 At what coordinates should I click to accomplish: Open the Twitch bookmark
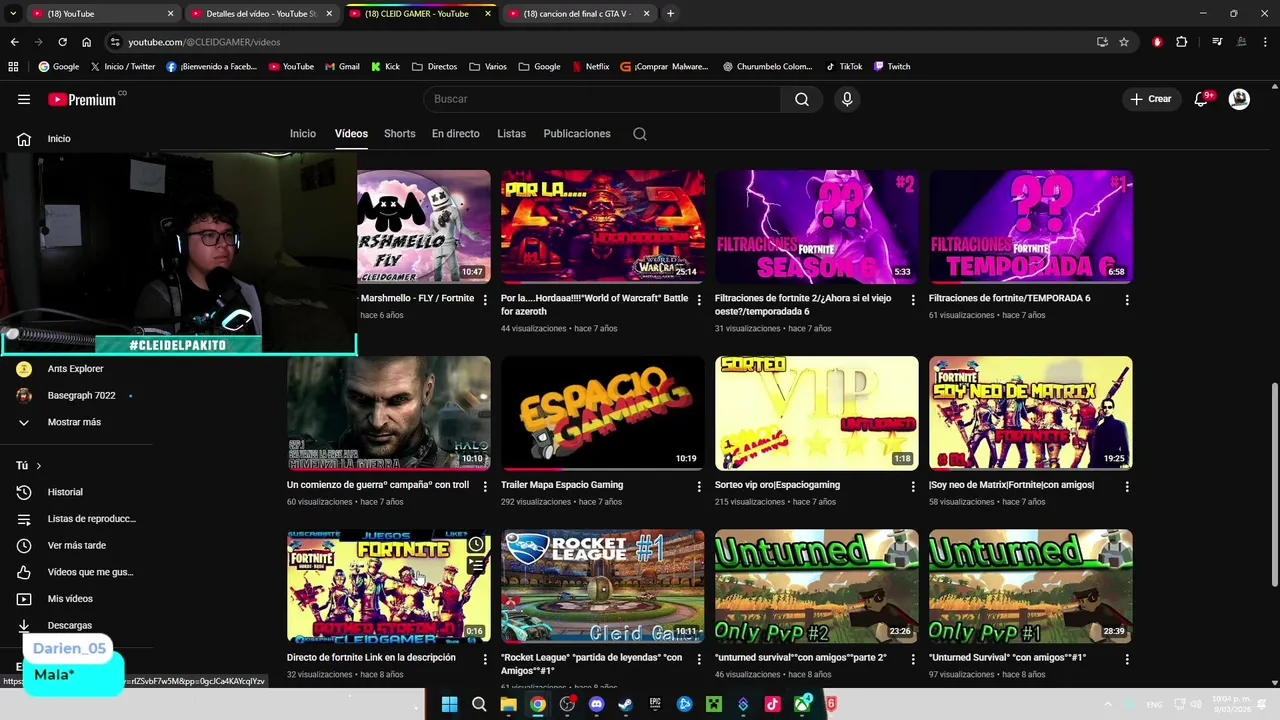pos(892,67)
